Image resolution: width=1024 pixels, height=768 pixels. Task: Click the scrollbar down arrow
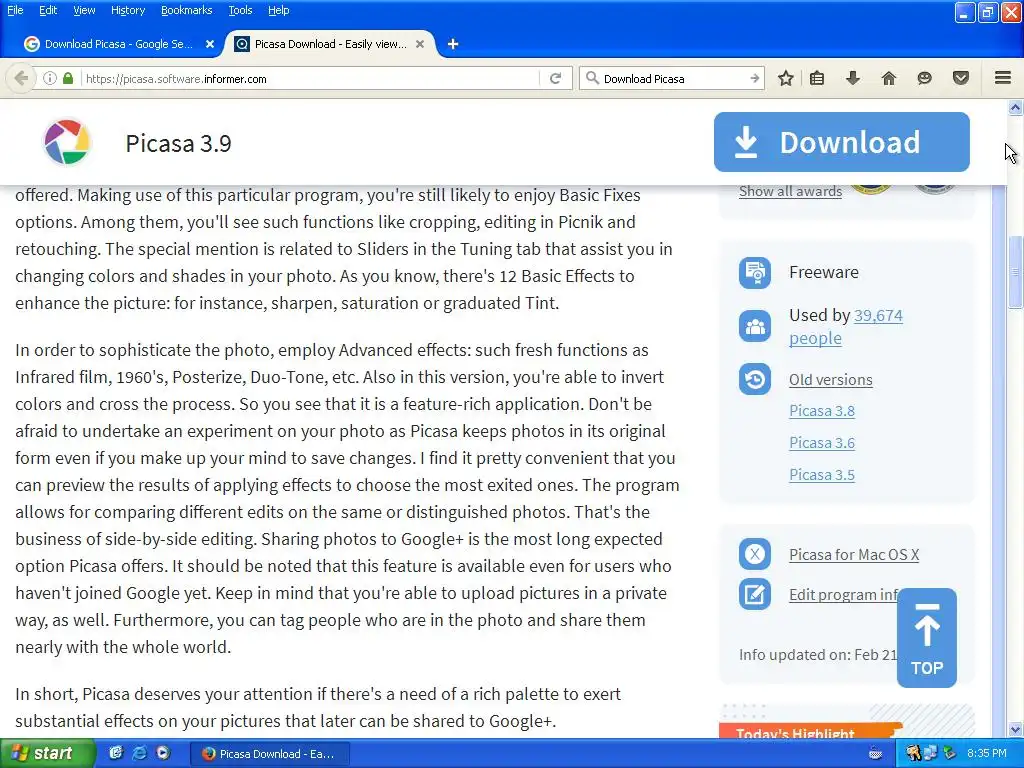[1015, 729]
